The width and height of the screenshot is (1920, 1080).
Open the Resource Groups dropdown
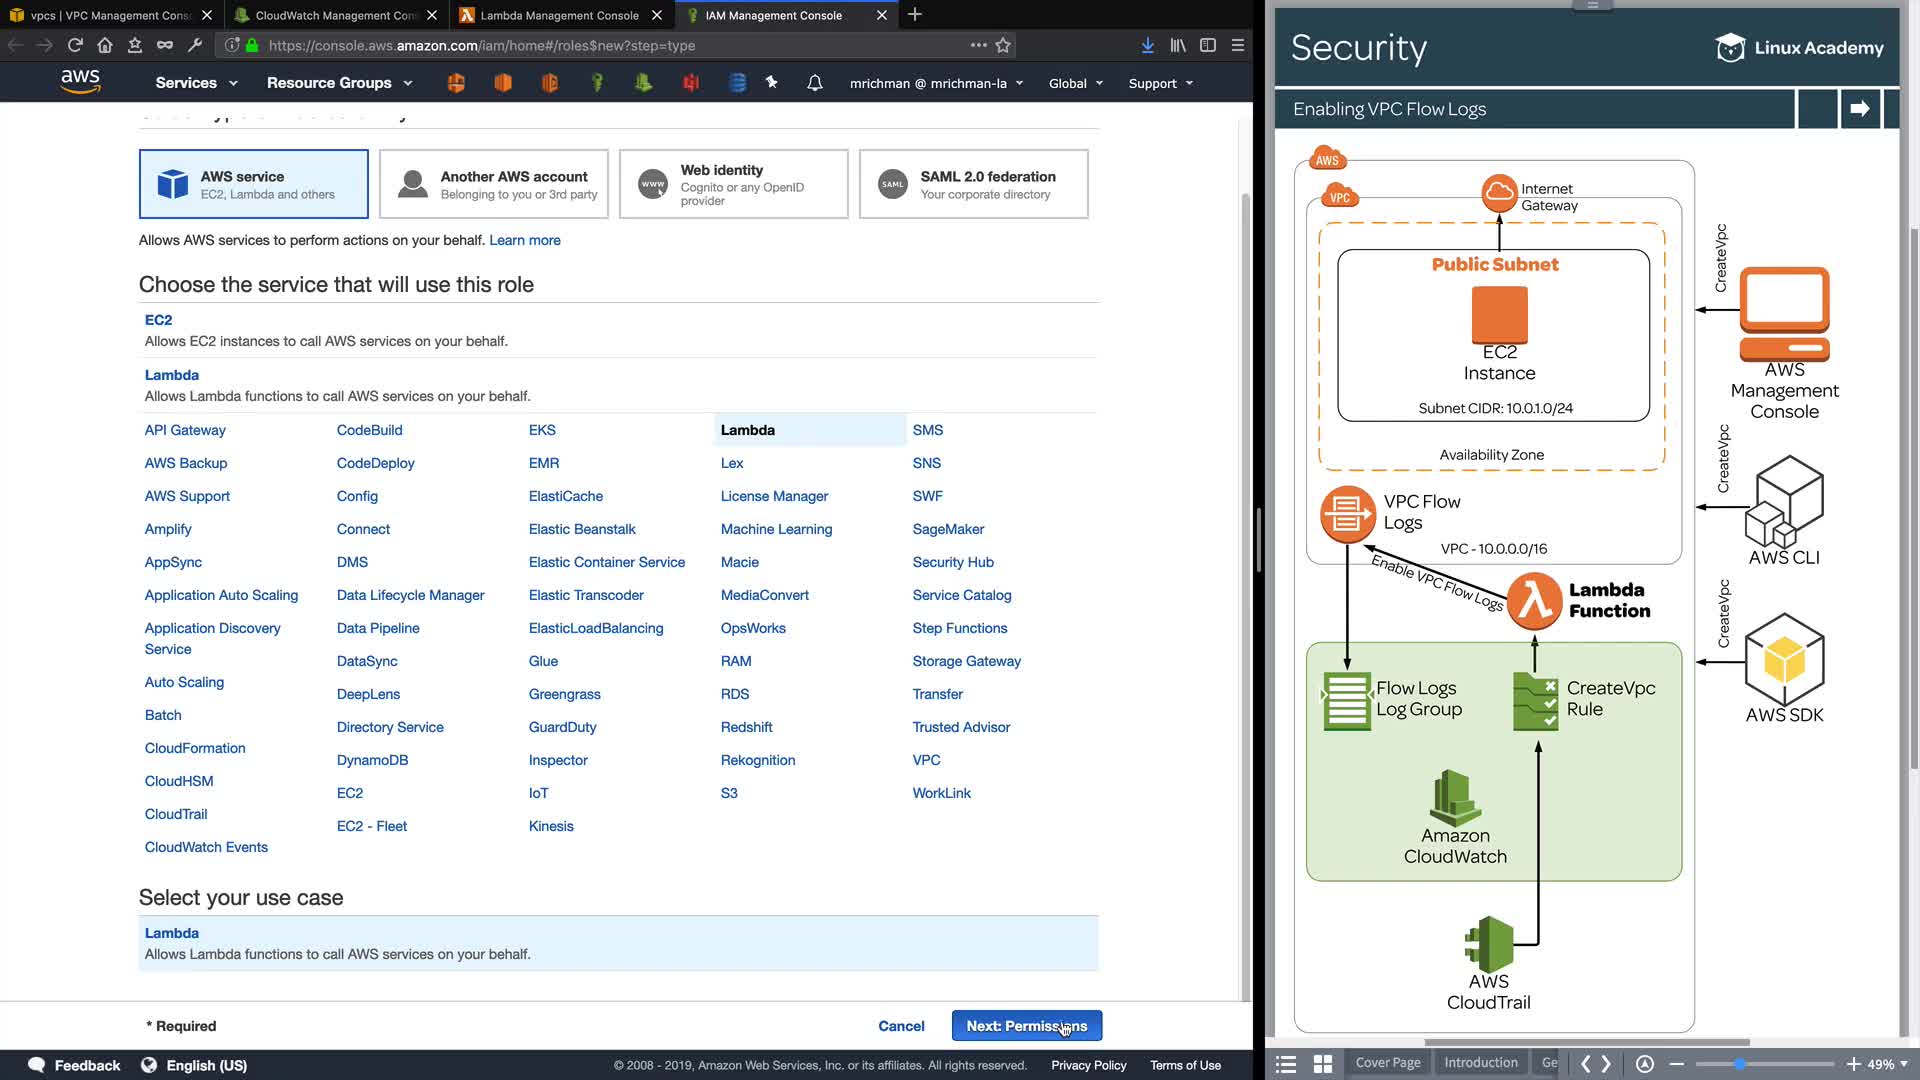[x=339, y=83]
